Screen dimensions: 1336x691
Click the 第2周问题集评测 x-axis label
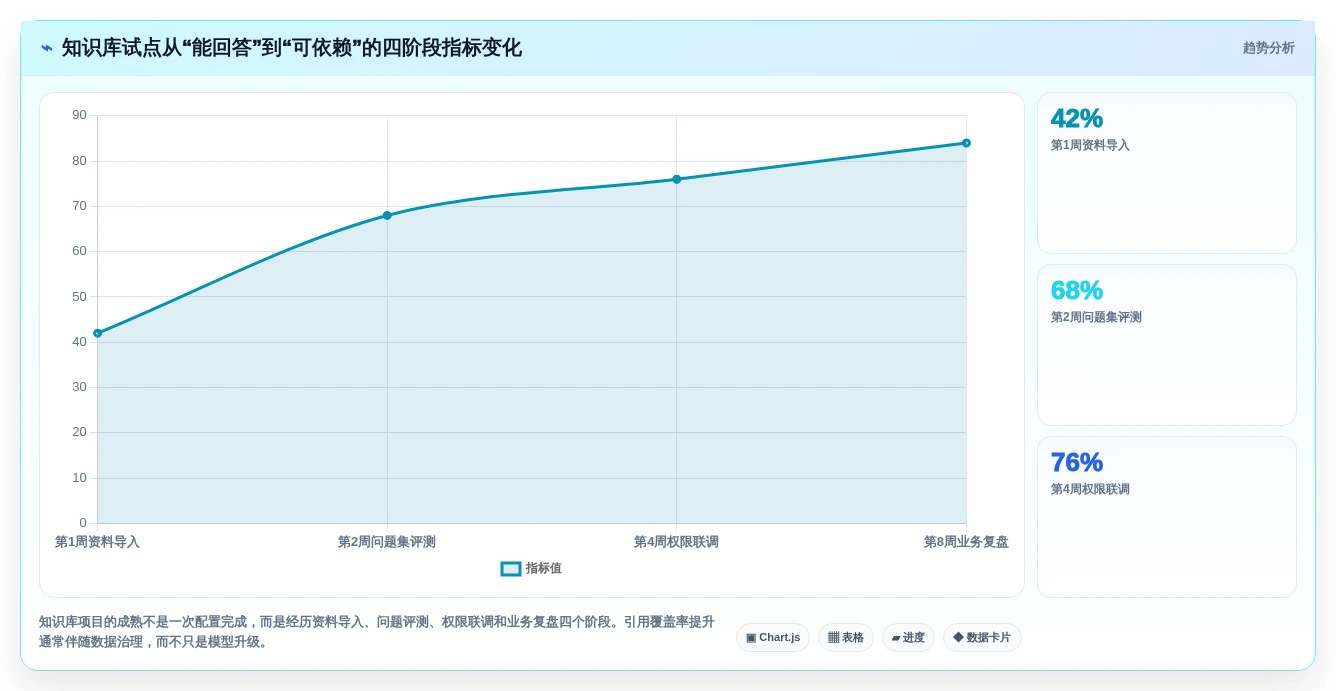click(x=387, y=542)
